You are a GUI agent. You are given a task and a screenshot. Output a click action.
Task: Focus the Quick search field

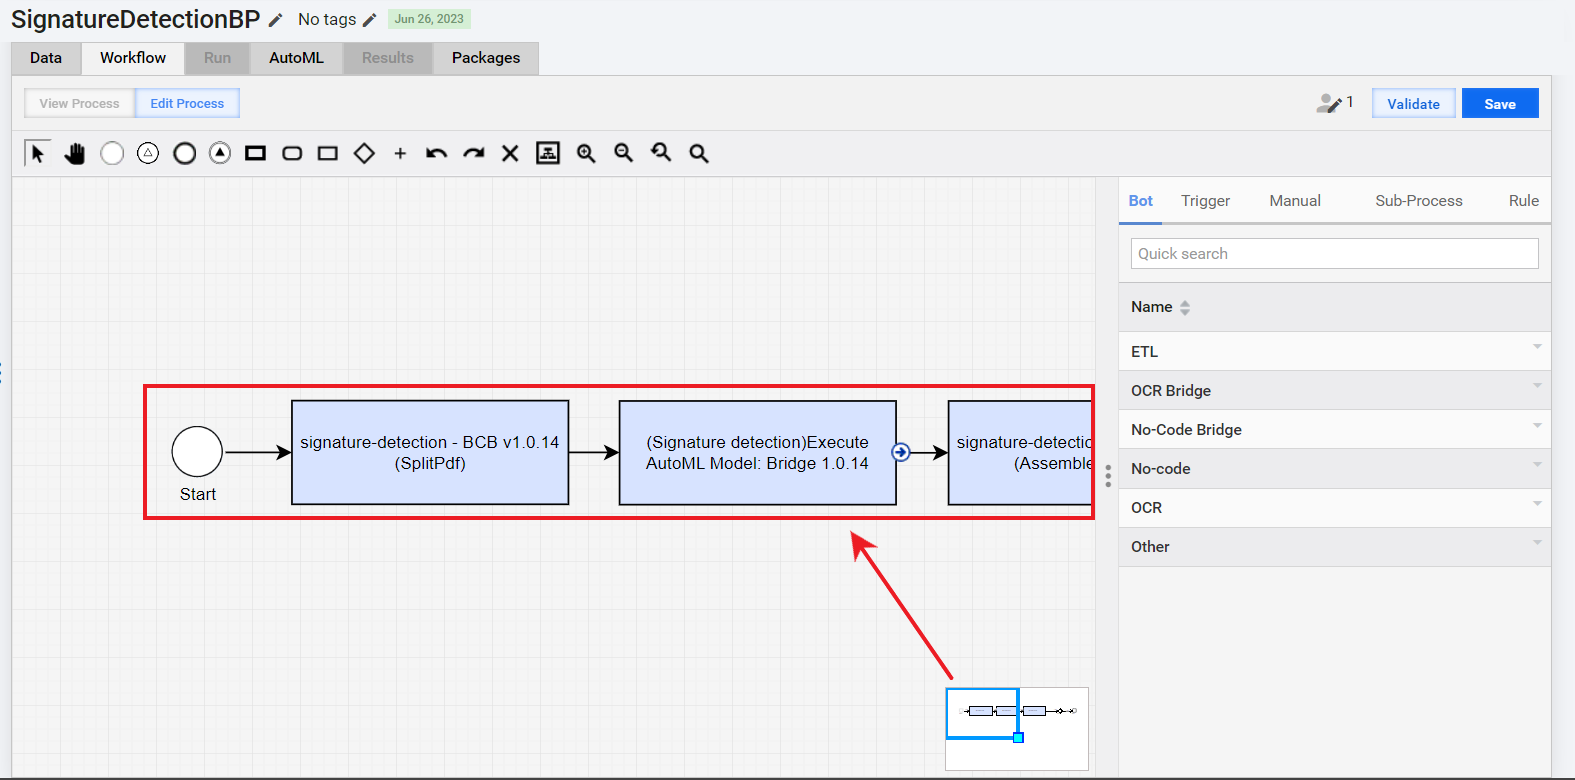[1335, 254]
